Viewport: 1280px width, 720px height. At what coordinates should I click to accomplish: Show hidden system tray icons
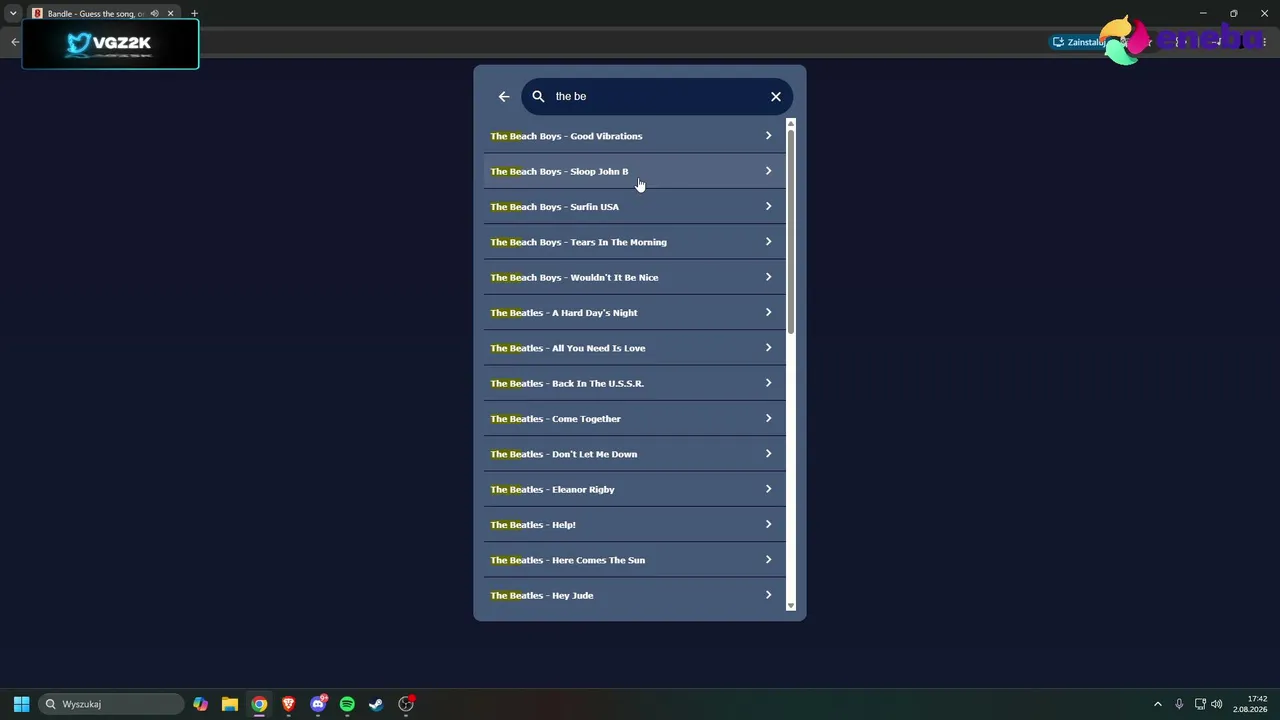tap(1158, 704)
